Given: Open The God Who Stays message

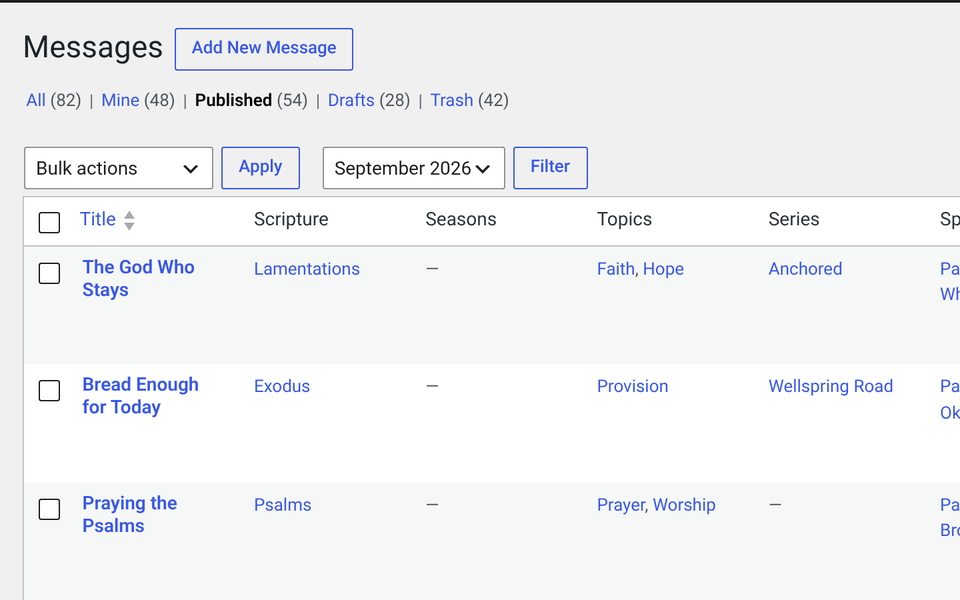Looking at the screenshot, I should (138, 279).
